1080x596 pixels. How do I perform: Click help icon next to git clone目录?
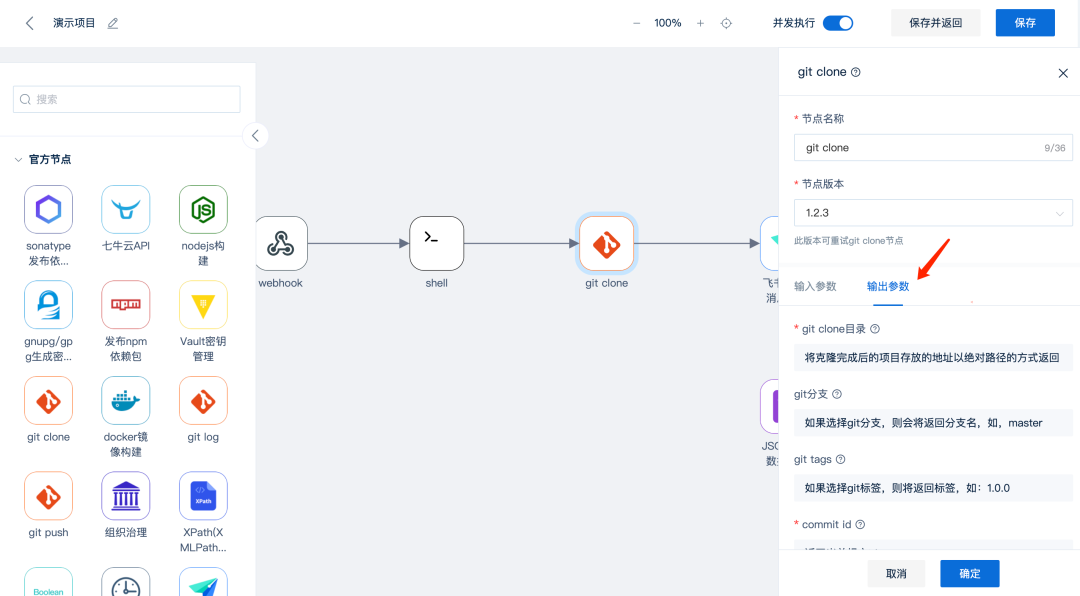coord(875,329)
